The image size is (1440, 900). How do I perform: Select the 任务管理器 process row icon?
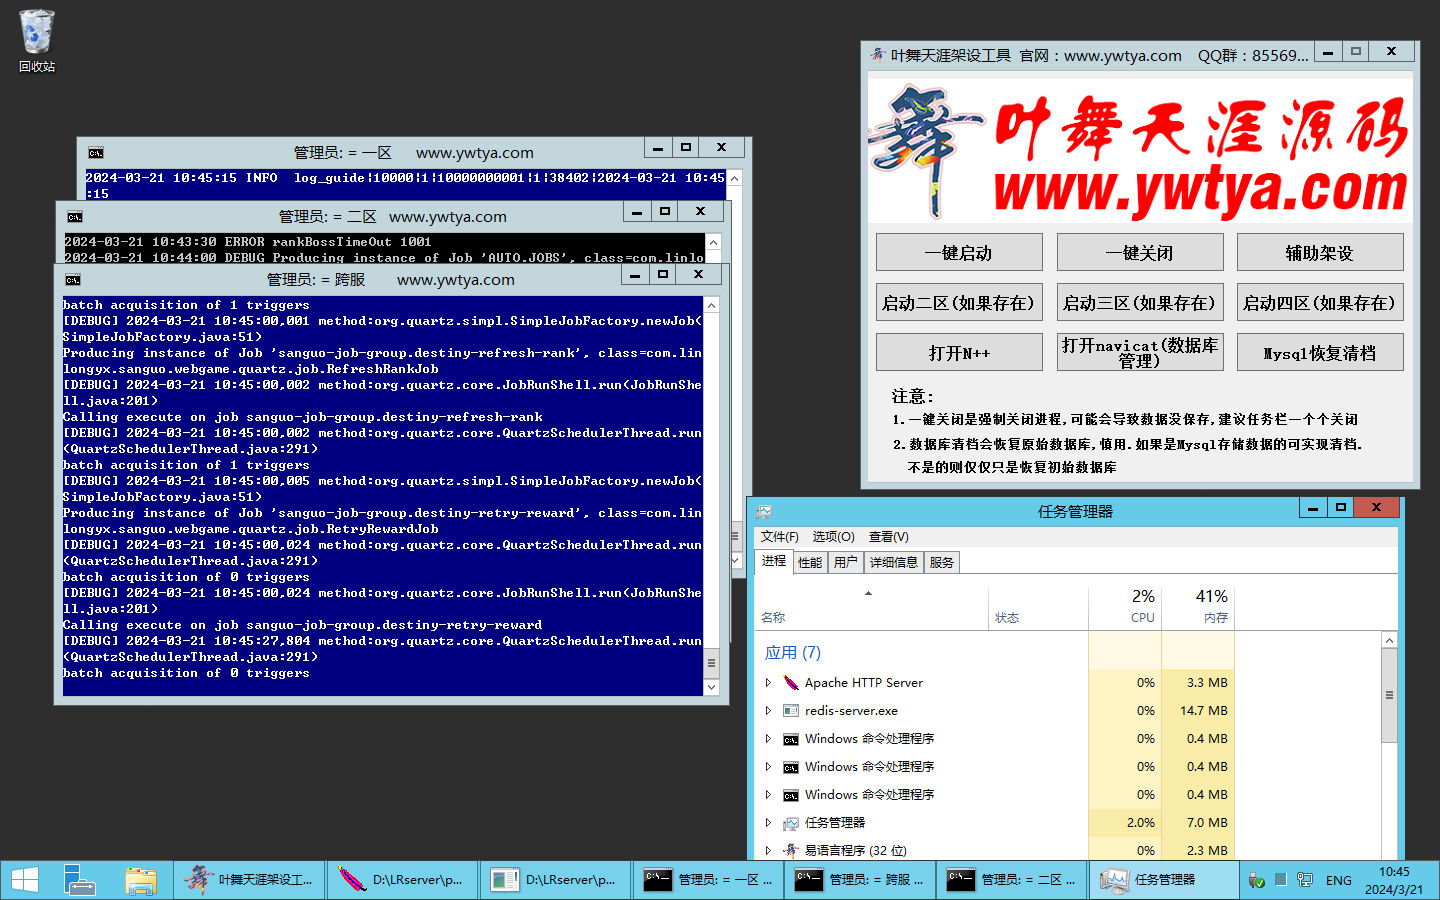tap(790, 823)
